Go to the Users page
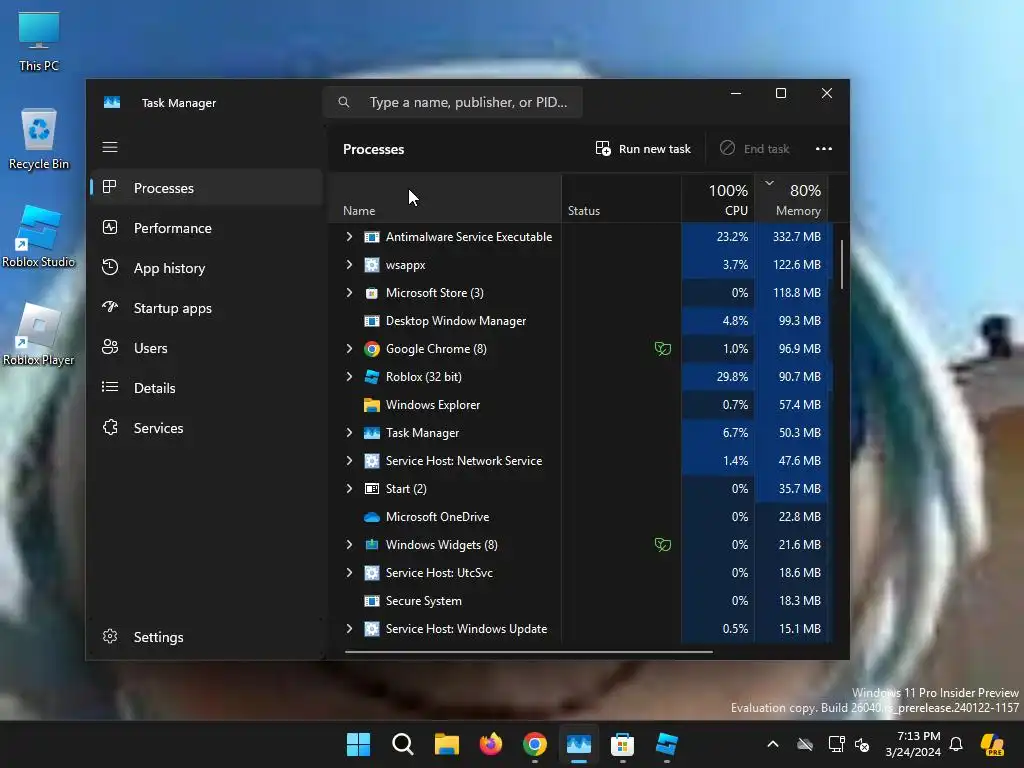The image size is (1024, 768). [206, 348]
